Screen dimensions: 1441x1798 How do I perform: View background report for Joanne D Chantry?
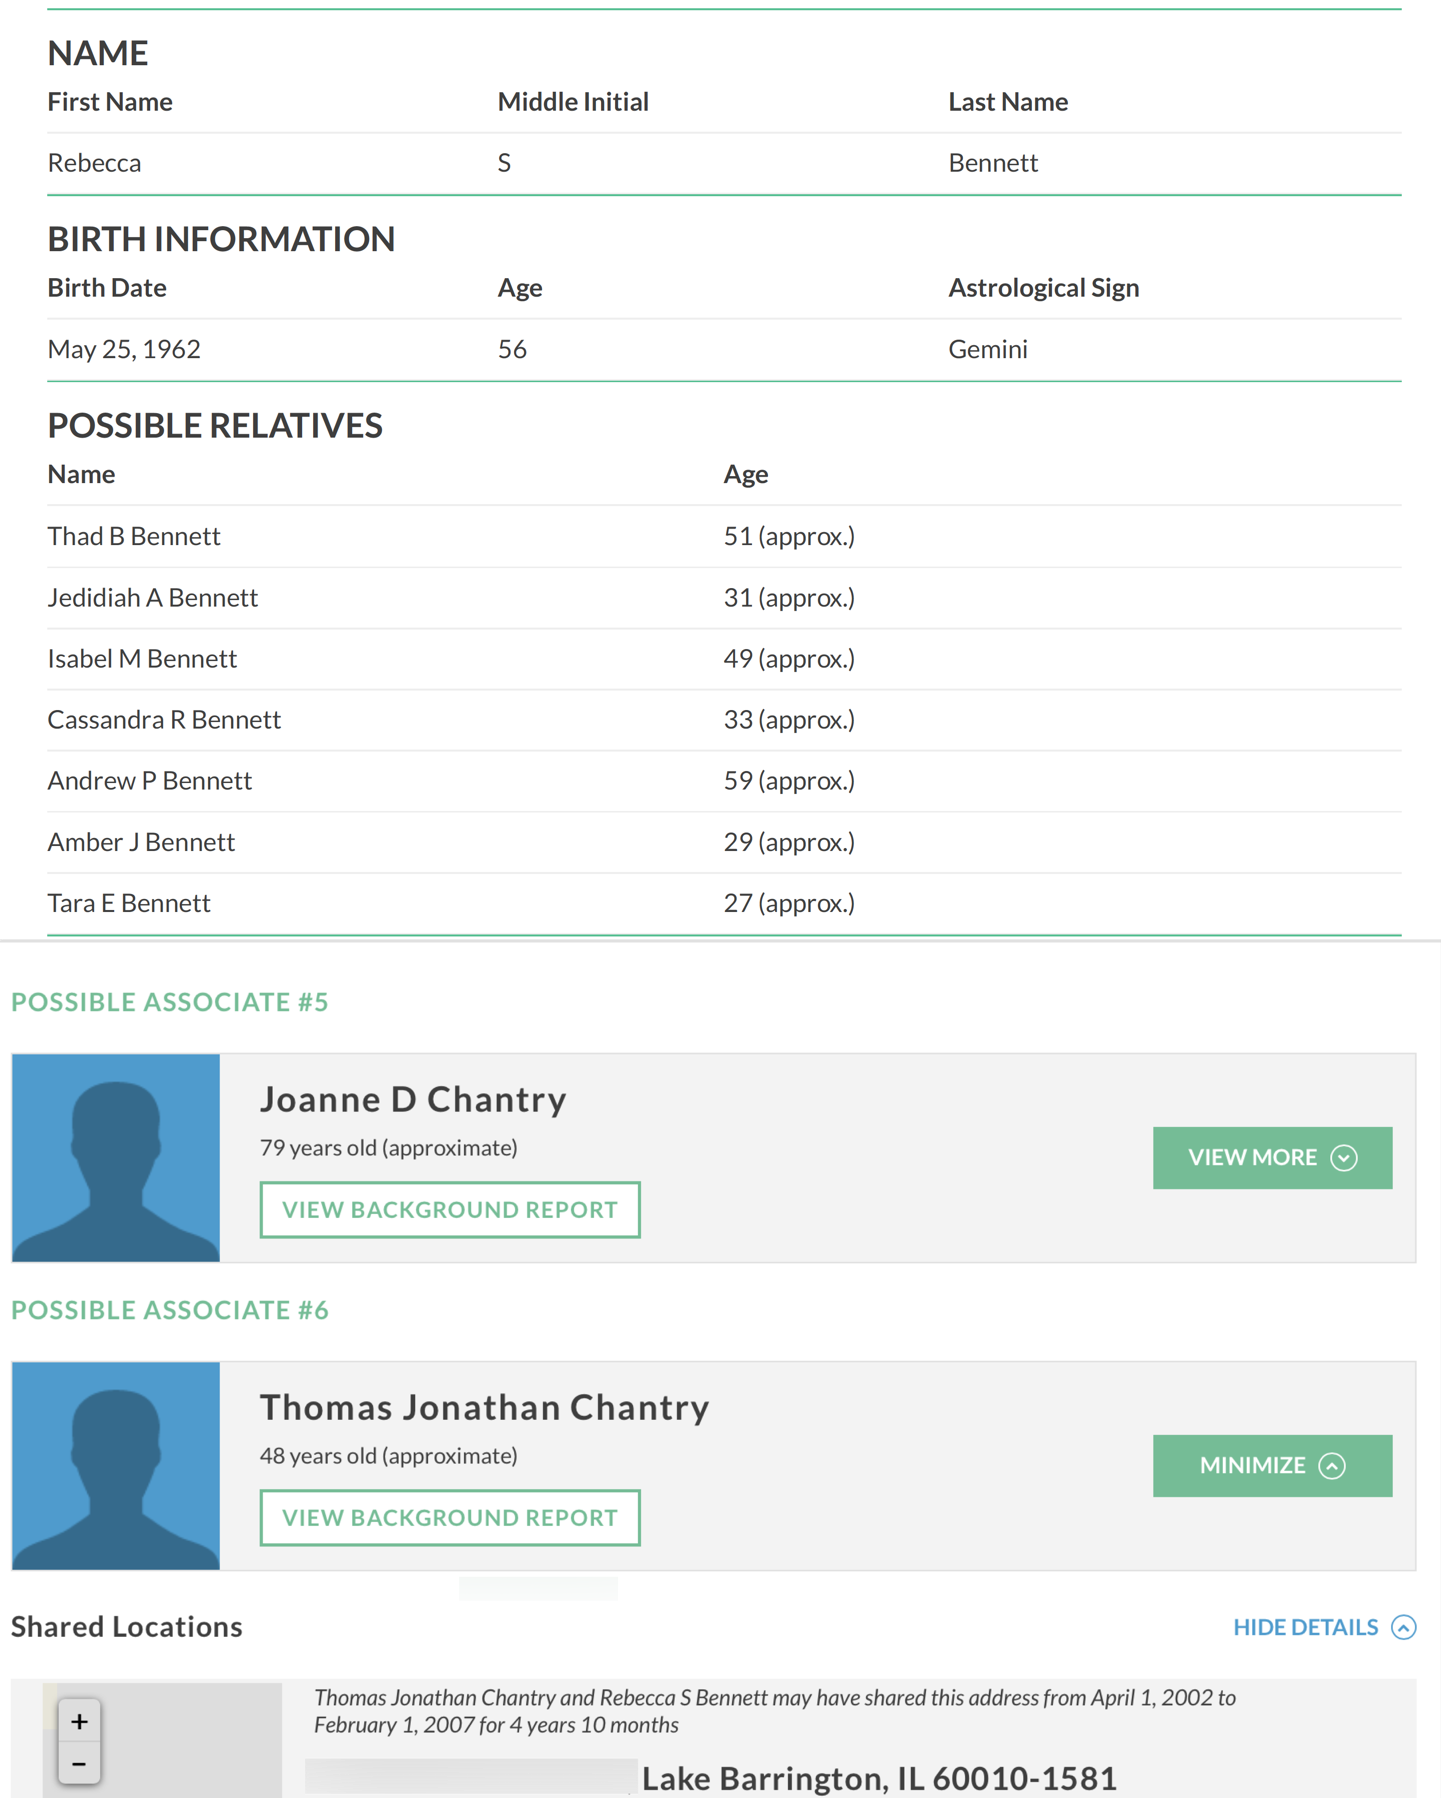coord(450,1209)
